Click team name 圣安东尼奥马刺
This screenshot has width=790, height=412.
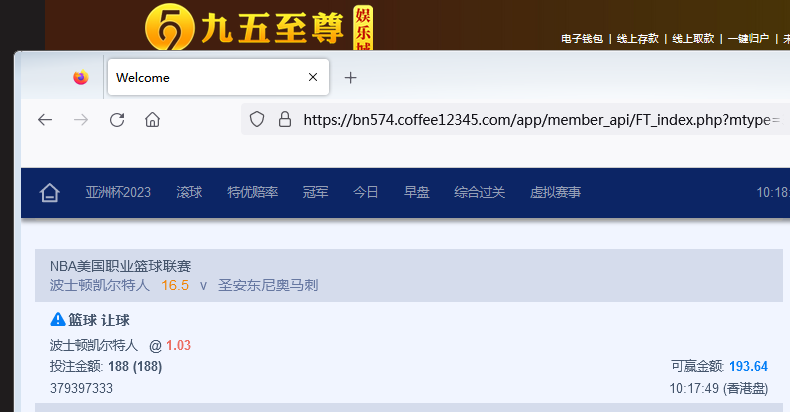point(268,285)
